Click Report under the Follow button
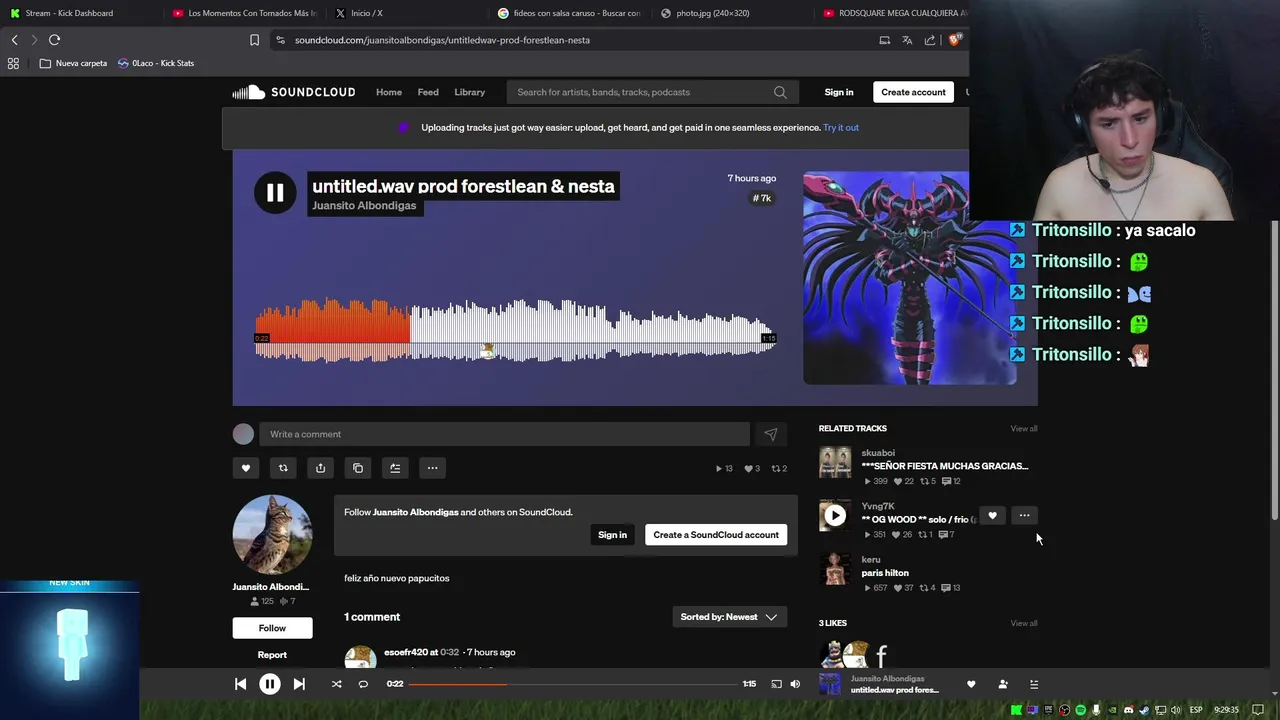This screenshot has width=1280, height=720. 272,655
